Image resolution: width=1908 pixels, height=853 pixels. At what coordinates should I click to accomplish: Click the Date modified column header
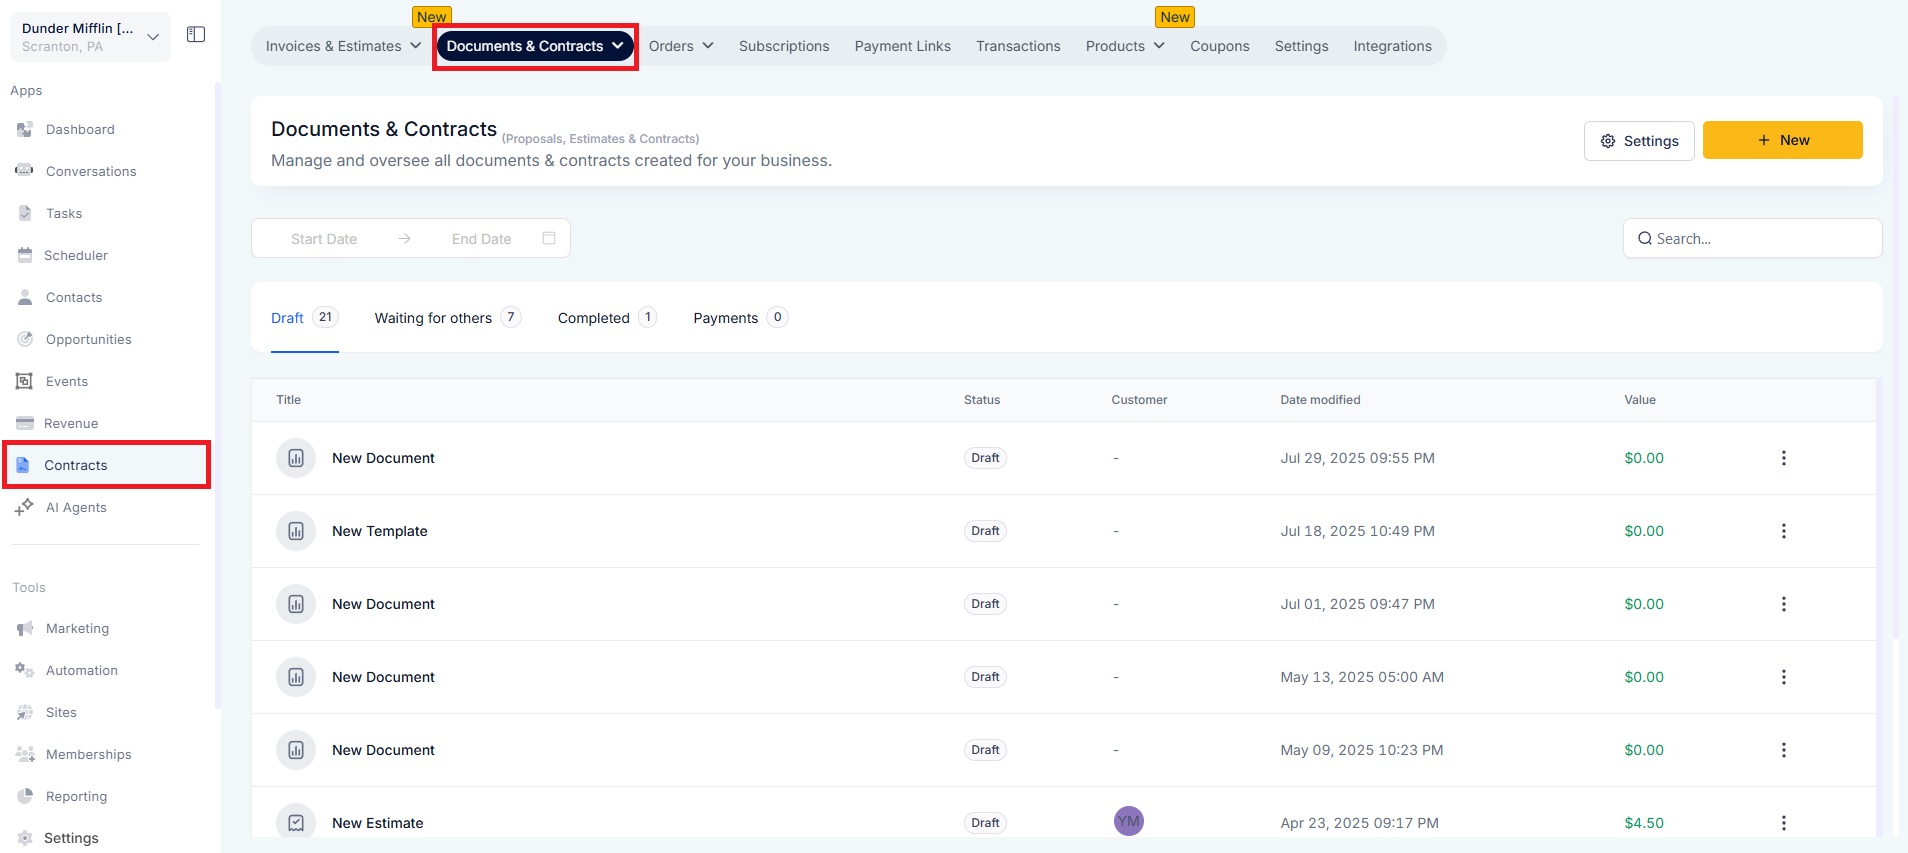tap(1320, 400)
